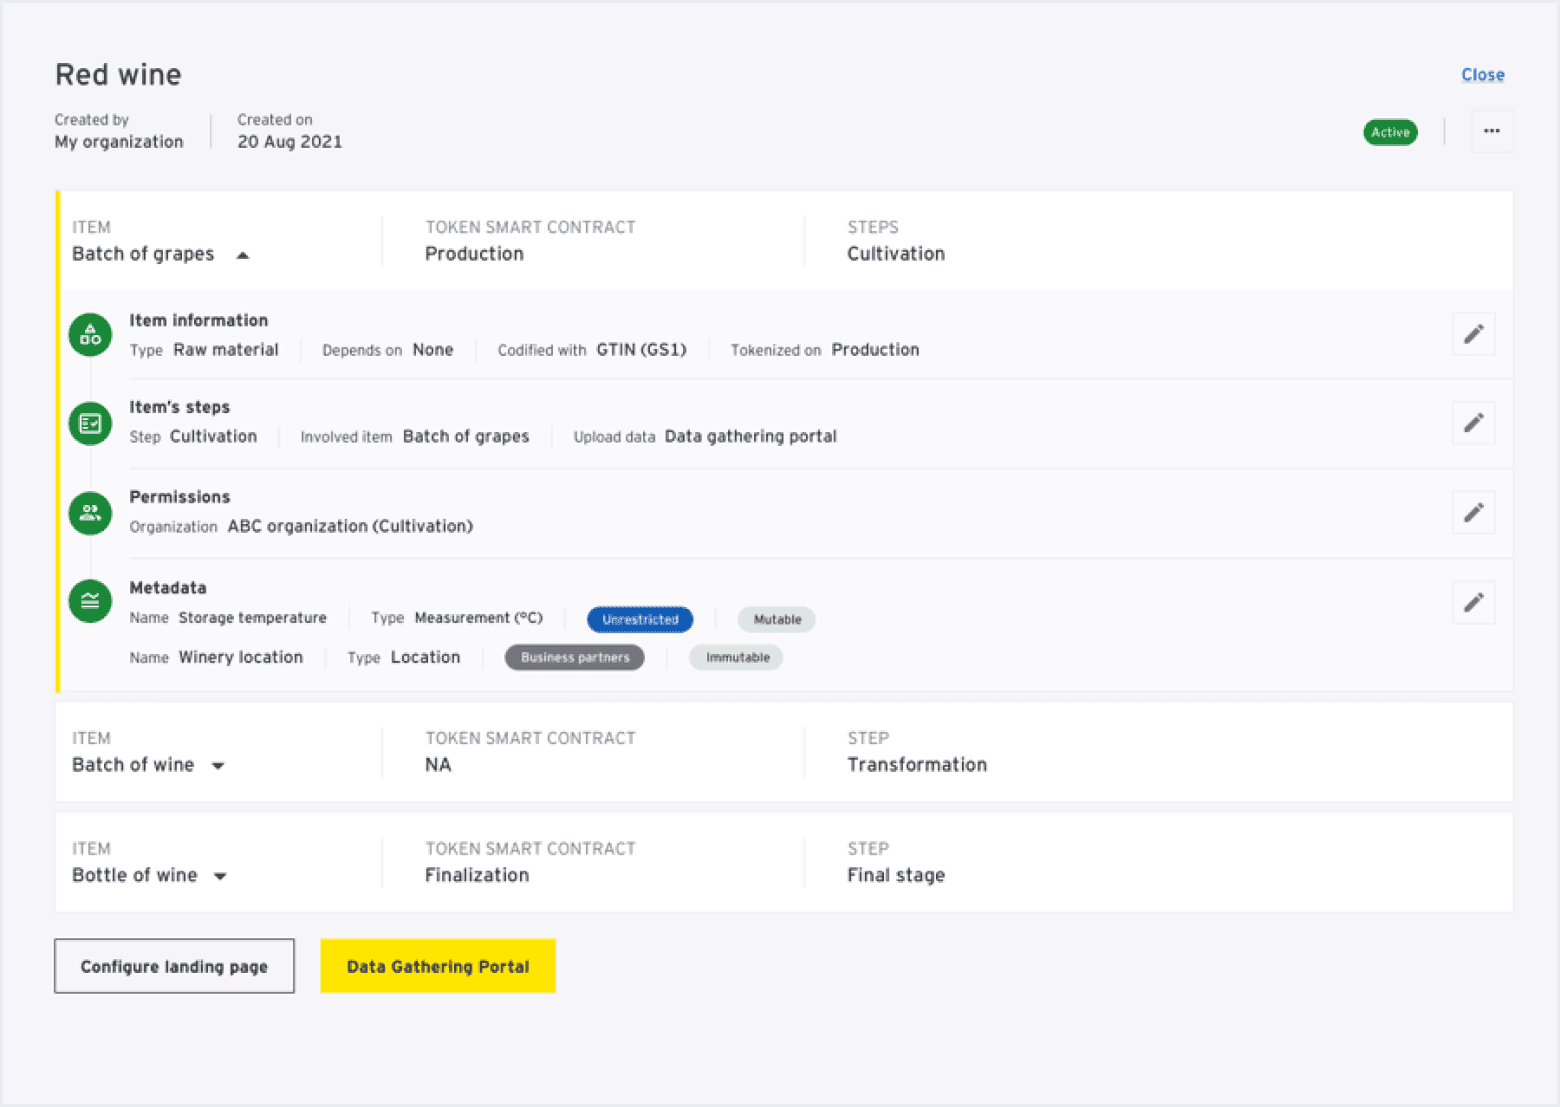Expand the Batch of wine item
Screen dimensions: 1560x1107
click(218, 766)
